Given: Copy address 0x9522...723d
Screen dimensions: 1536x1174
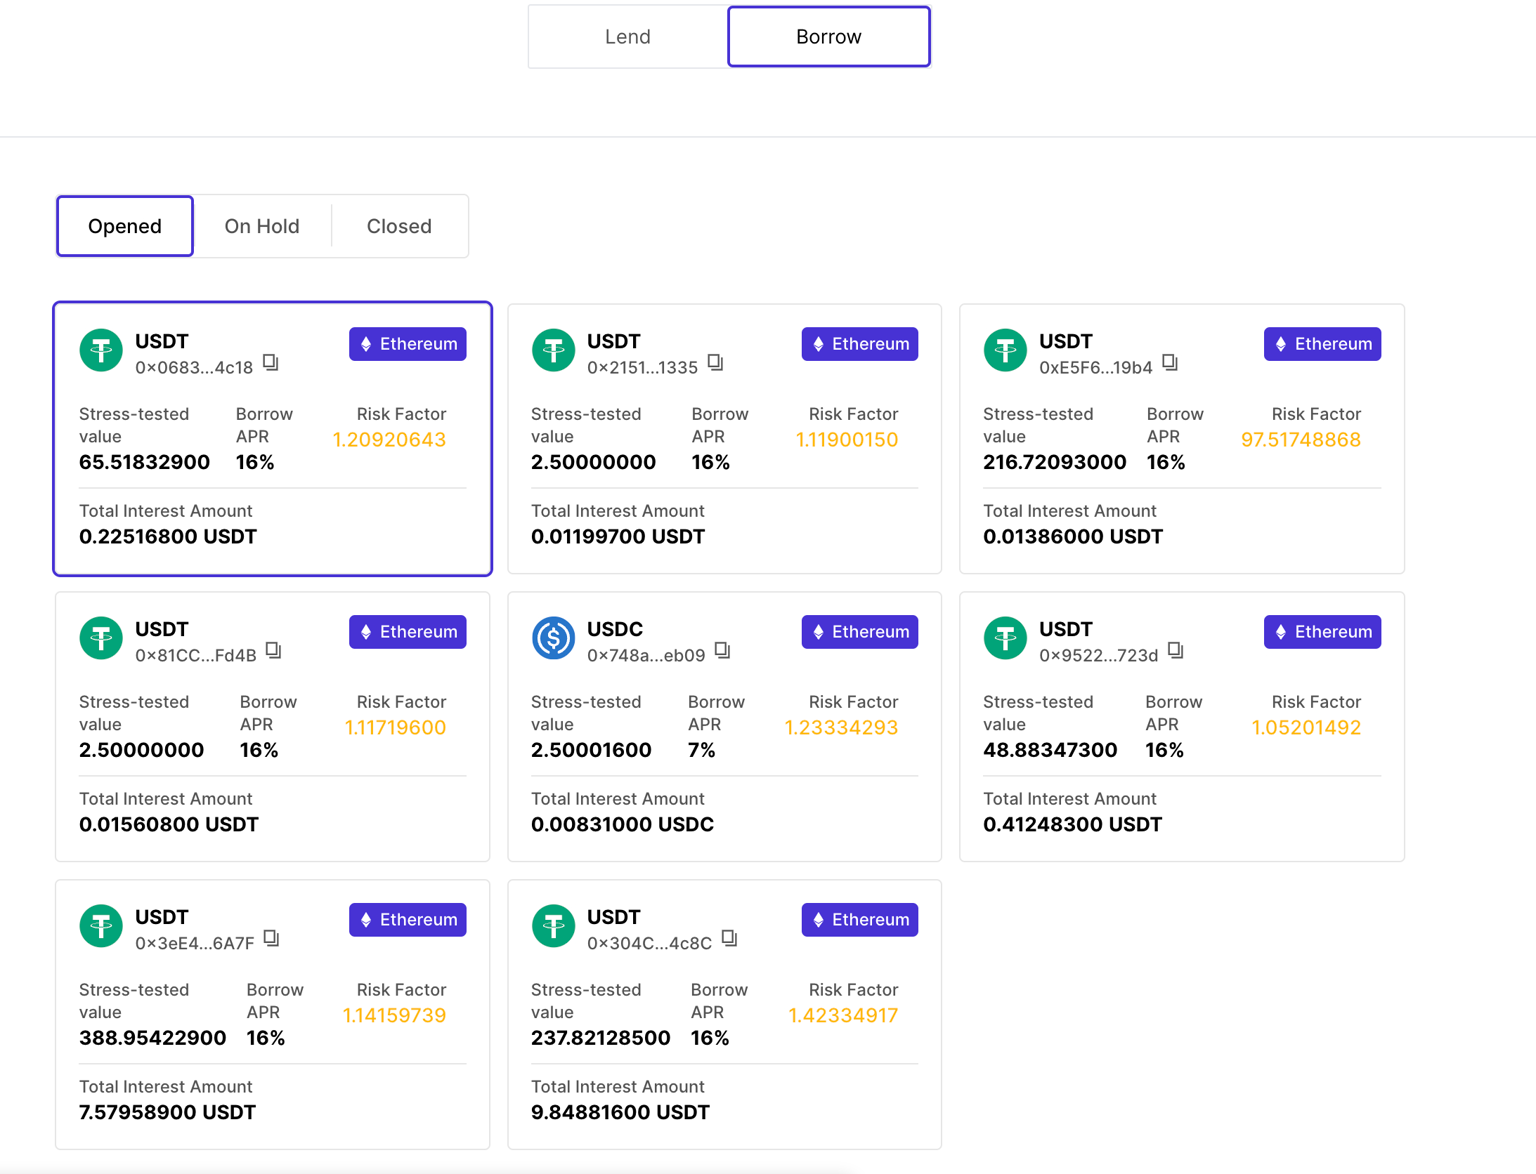Looking at the screenshot, I should 1175,651.
